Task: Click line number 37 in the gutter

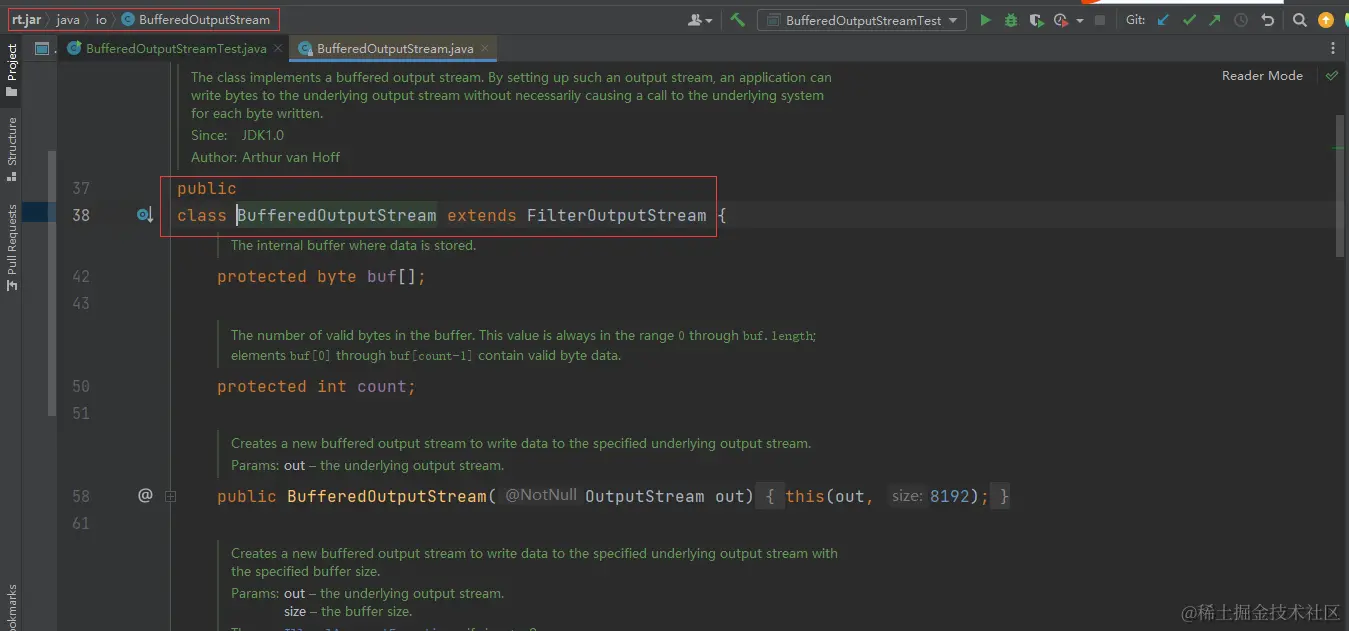Action: click(81, 188)
